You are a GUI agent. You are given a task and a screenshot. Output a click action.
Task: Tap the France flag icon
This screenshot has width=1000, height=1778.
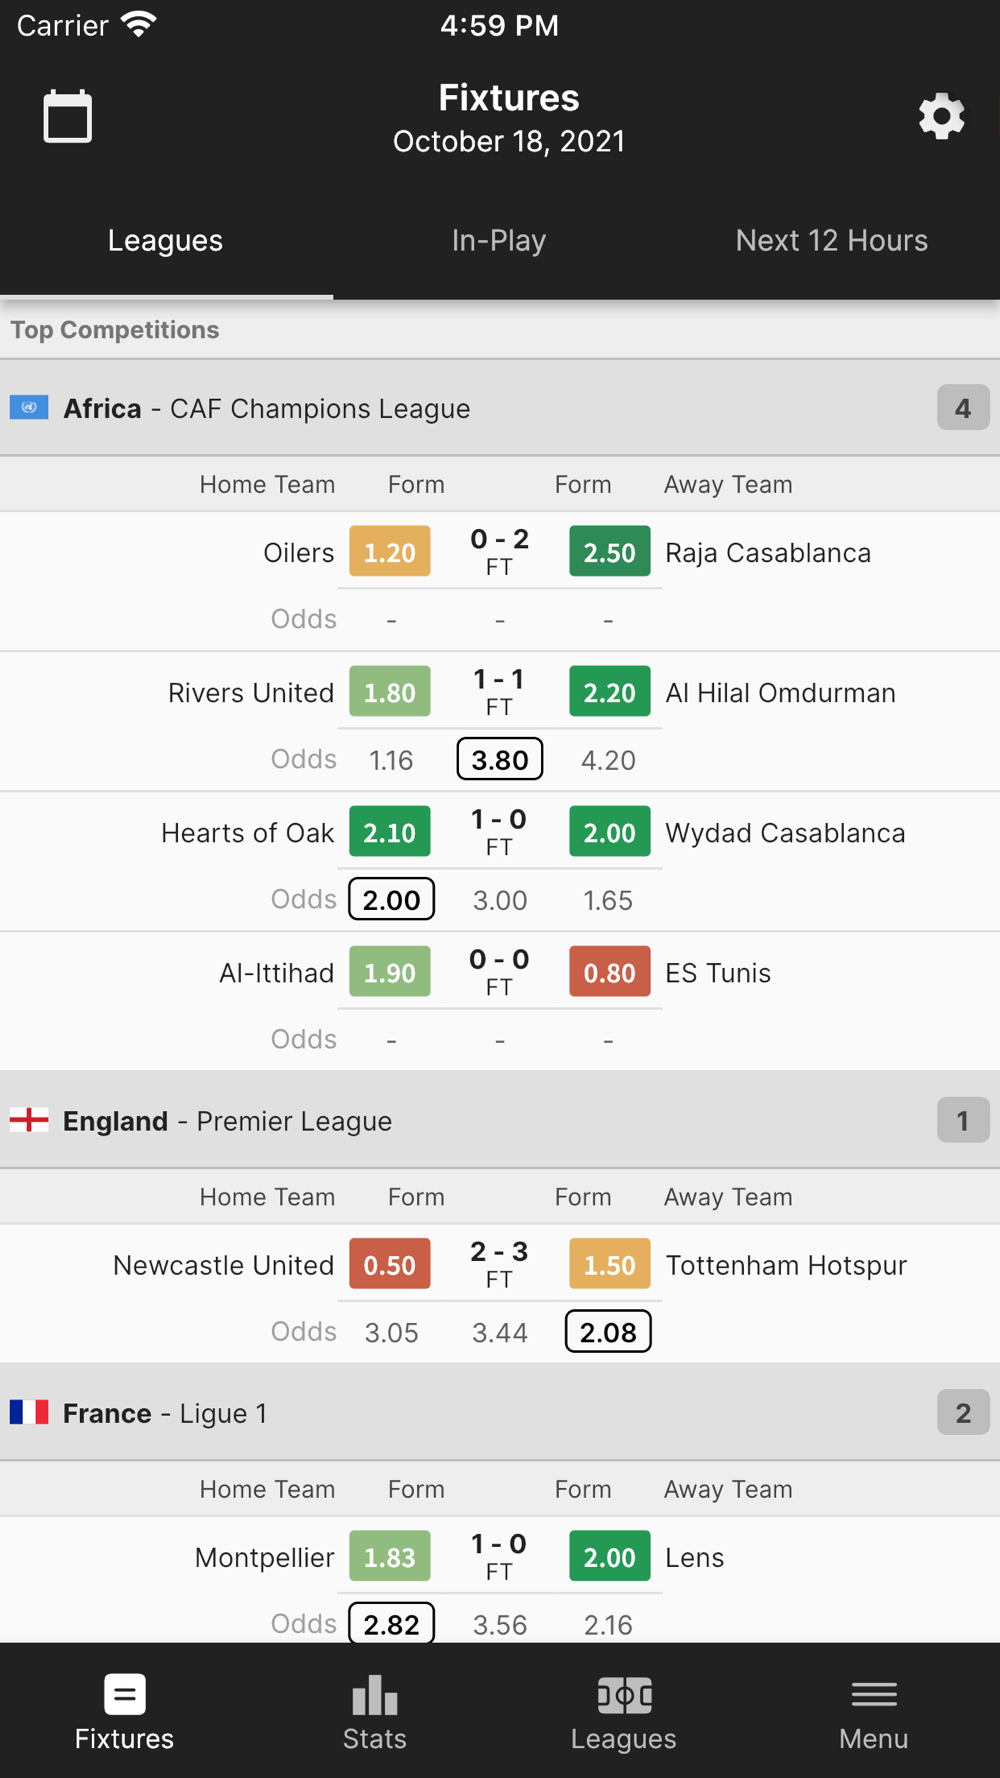pyautogui.click(x=29, y=1412)
